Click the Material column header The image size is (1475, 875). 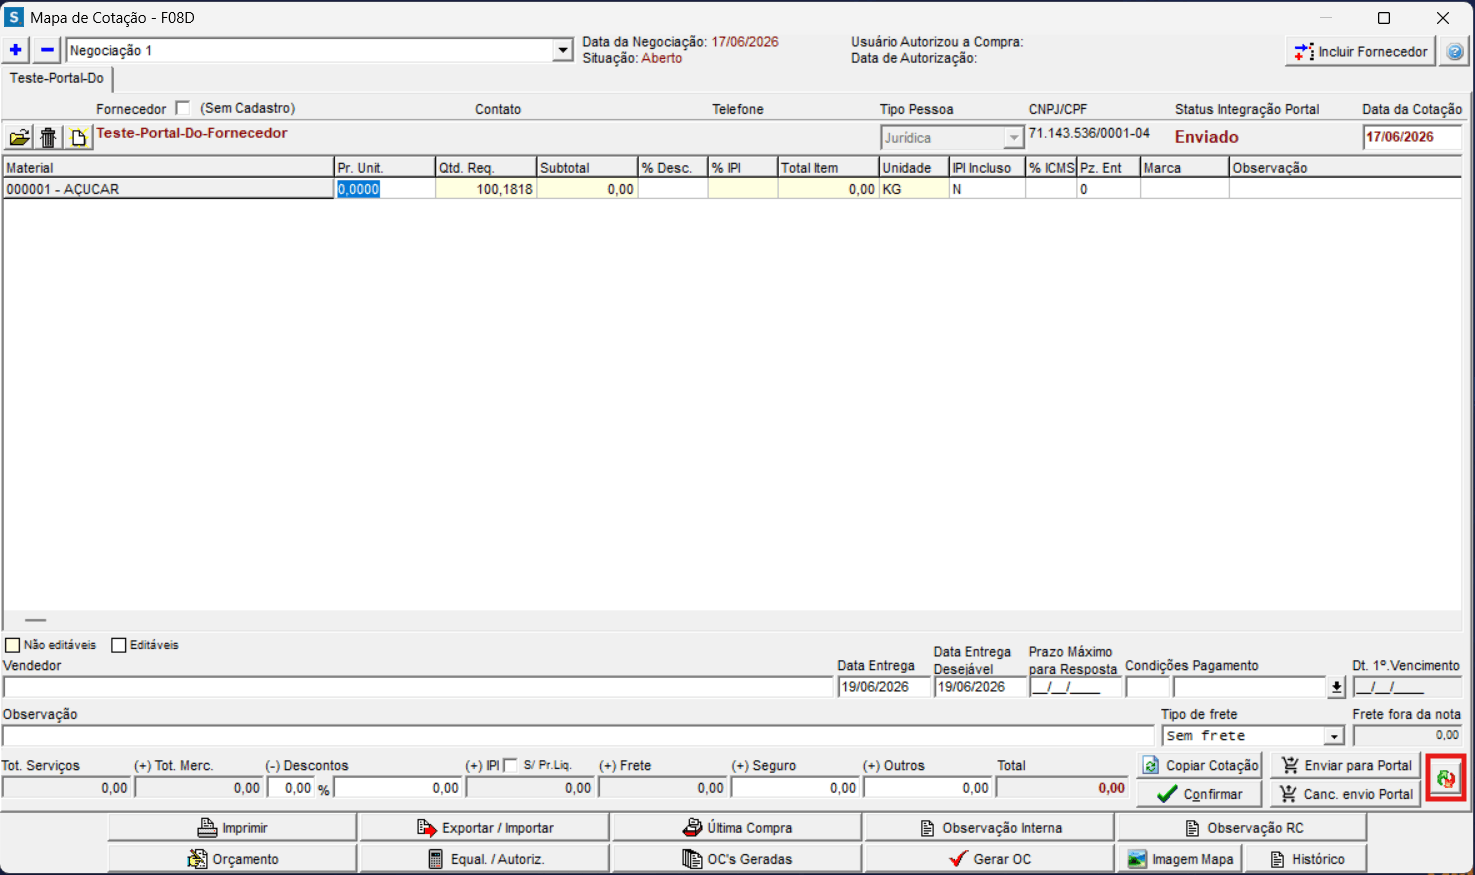(168, 168)
